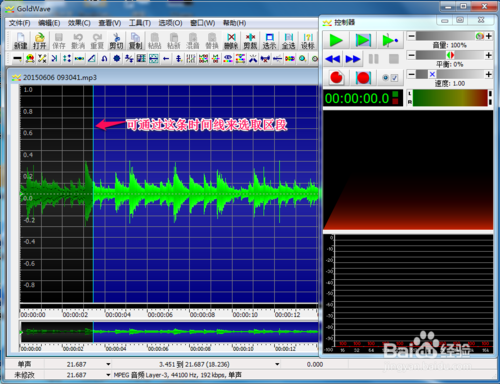Click the Copy (复制) toolbar icon
The image size is (500, 384).
(x=135, y=41)
